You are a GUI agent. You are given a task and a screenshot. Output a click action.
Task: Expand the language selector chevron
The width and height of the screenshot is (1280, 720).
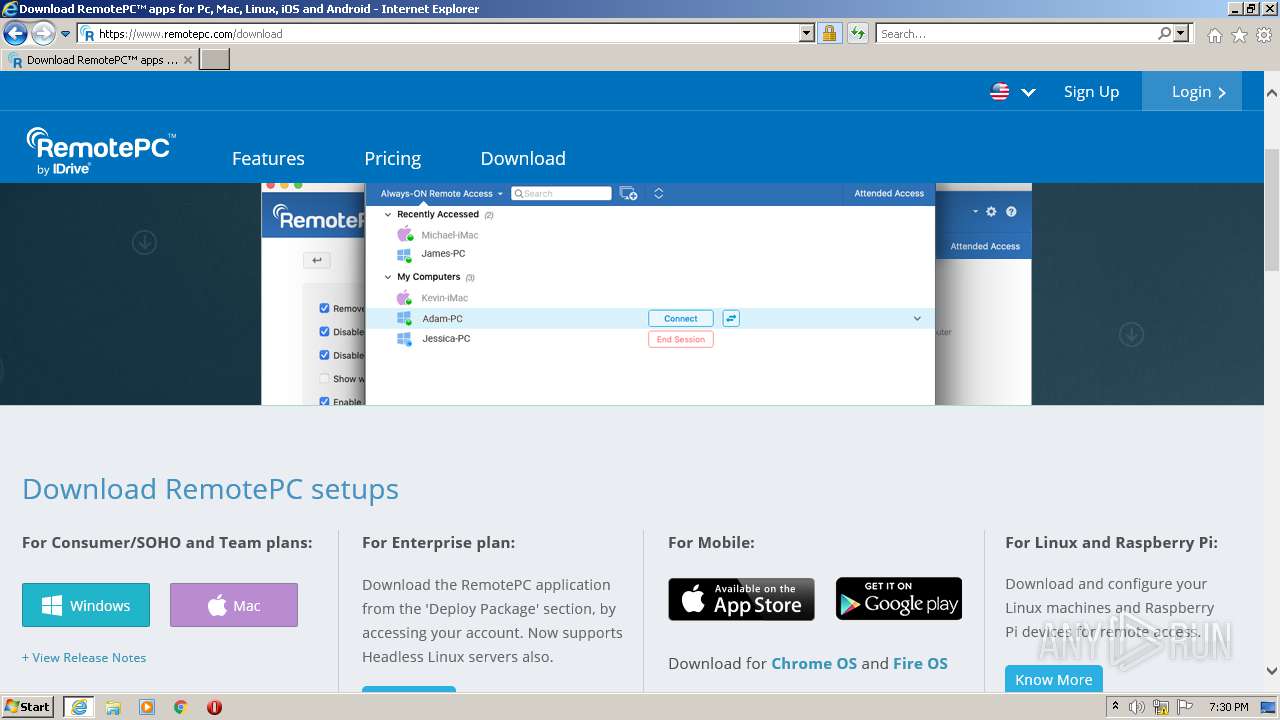[1028, 93]
